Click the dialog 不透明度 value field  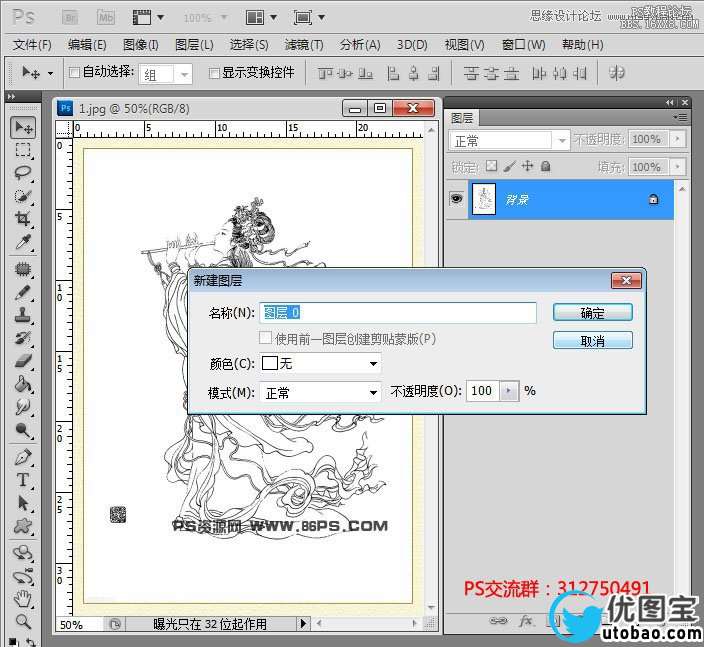click(483, 391)
